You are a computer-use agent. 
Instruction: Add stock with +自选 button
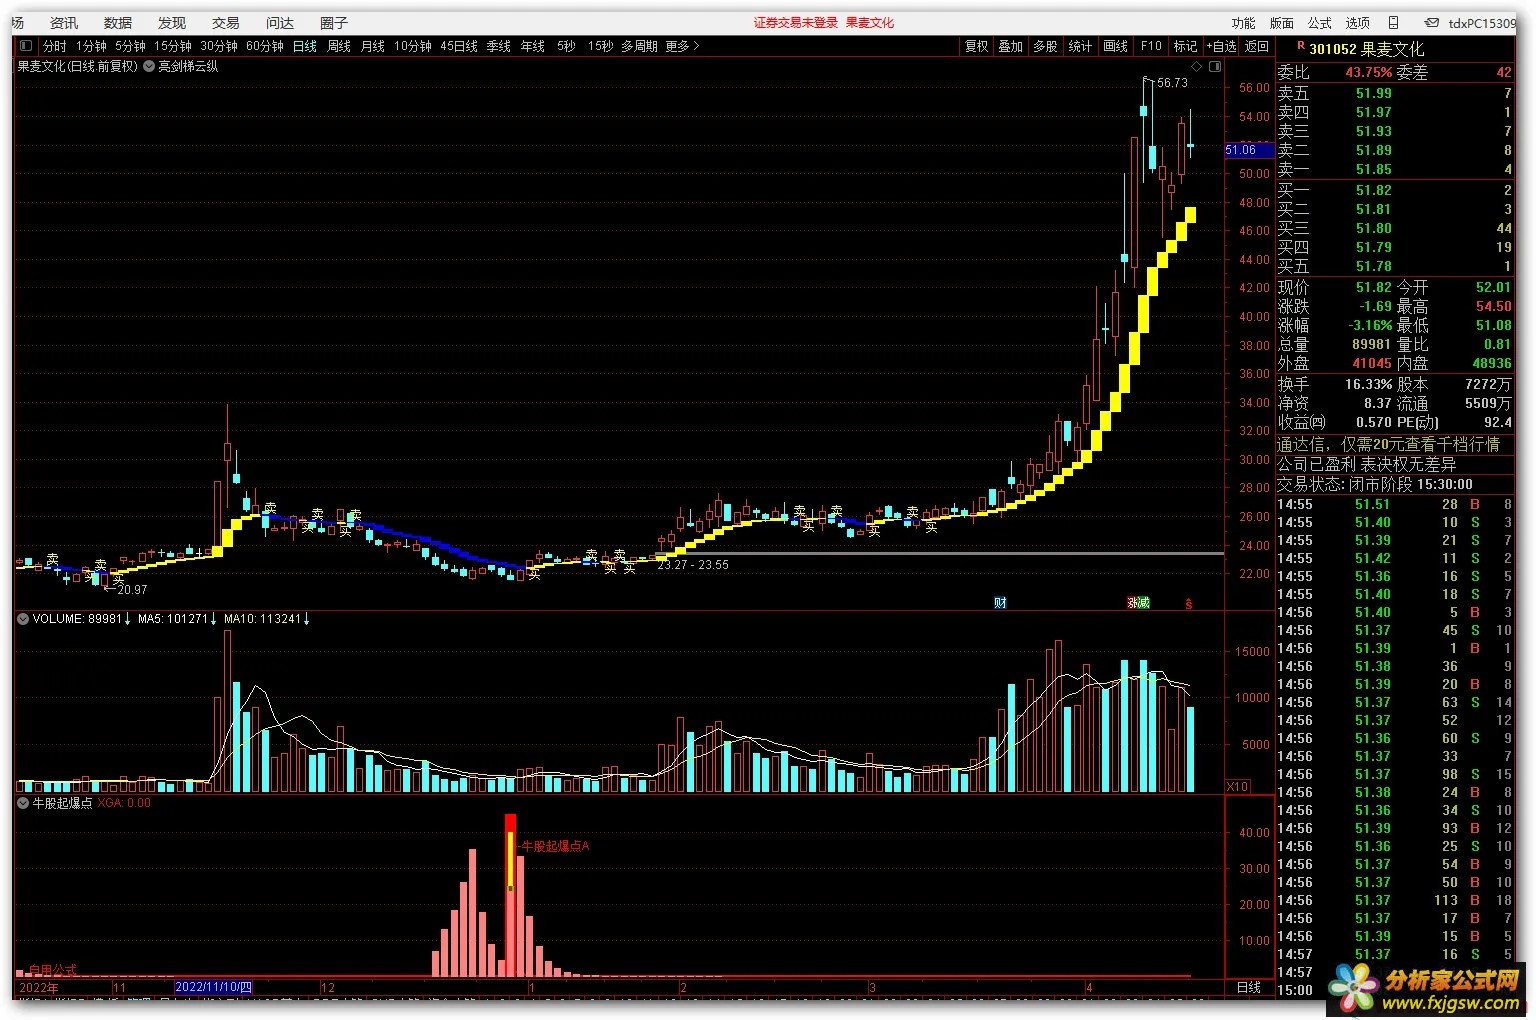pos(1221,46)
